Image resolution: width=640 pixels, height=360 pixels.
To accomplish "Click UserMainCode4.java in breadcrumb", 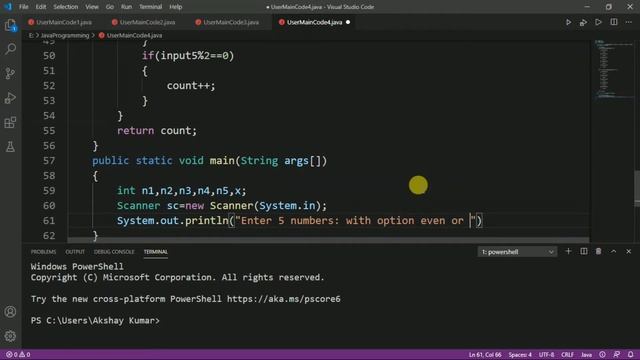I will click(134, 36).
